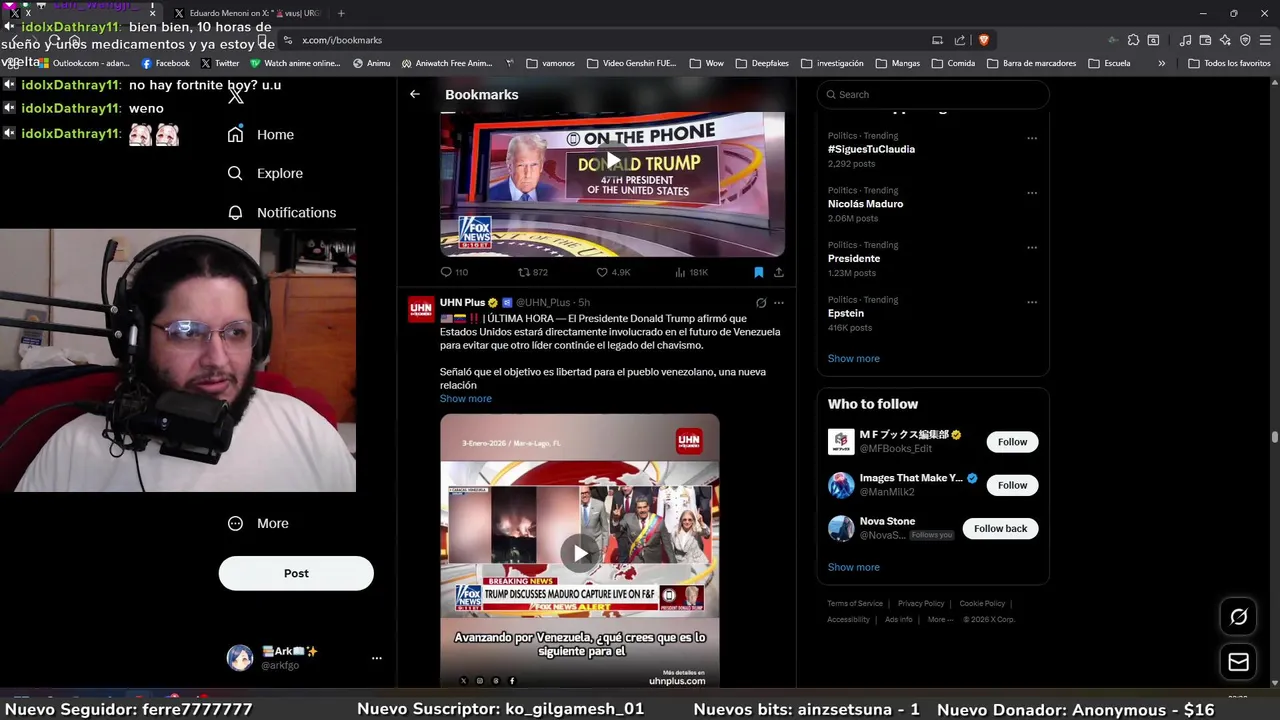Follow back Nova Stone
This screenshot has height=720, width=1280.
click(x=1000, y=528)
